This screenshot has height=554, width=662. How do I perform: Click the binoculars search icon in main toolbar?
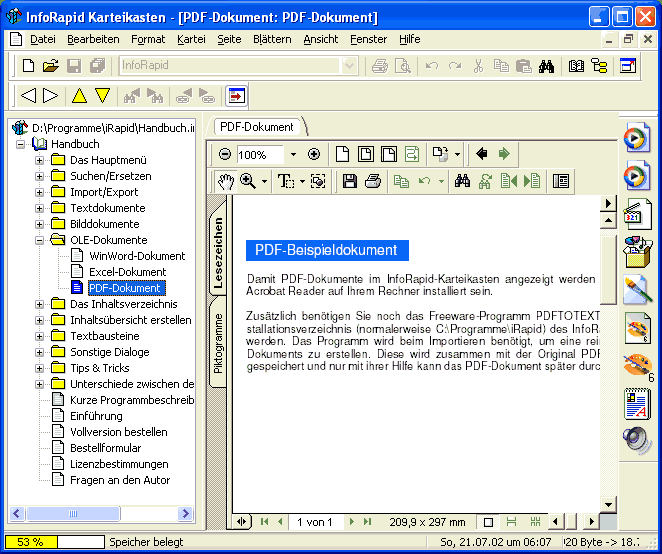(546, 66)
